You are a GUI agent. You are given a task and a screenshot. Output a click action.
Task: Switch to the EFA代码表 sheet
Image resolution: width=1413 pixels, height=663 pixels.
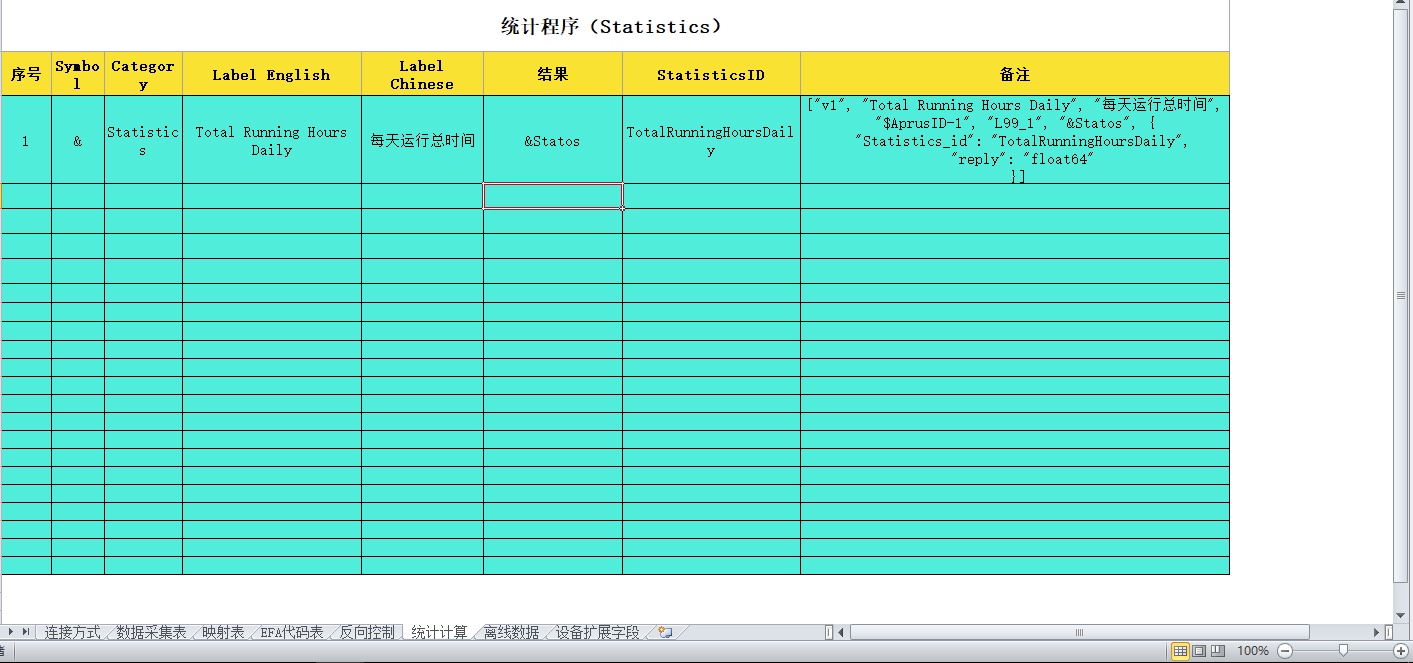pyautogui.click(x=291, y=633)
